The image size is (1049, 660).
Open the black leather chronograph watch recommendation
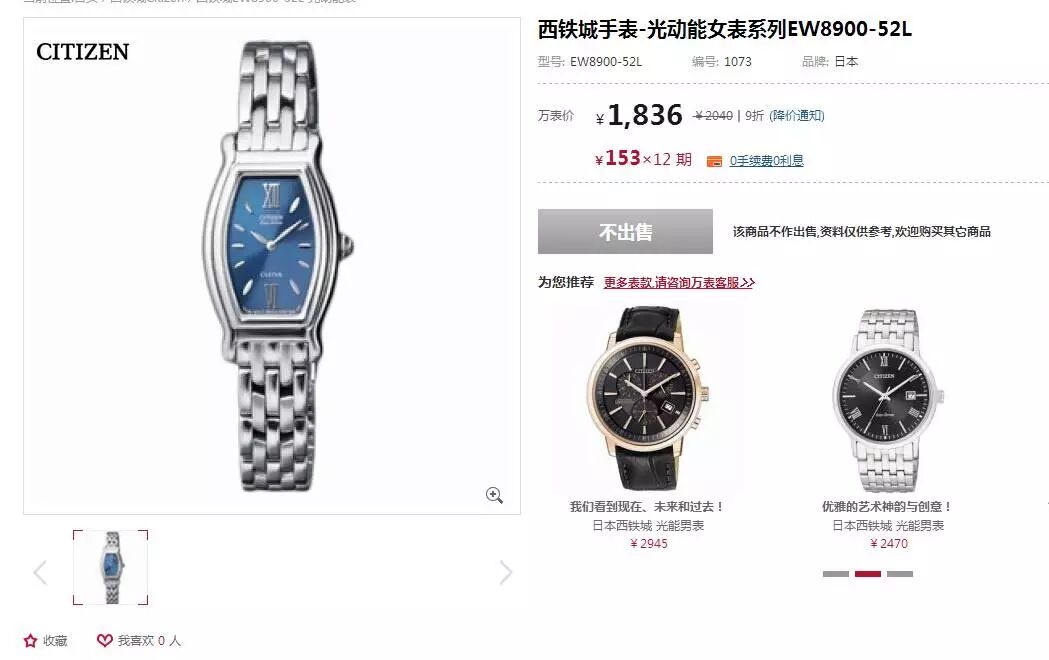click(x=647, y=399)
